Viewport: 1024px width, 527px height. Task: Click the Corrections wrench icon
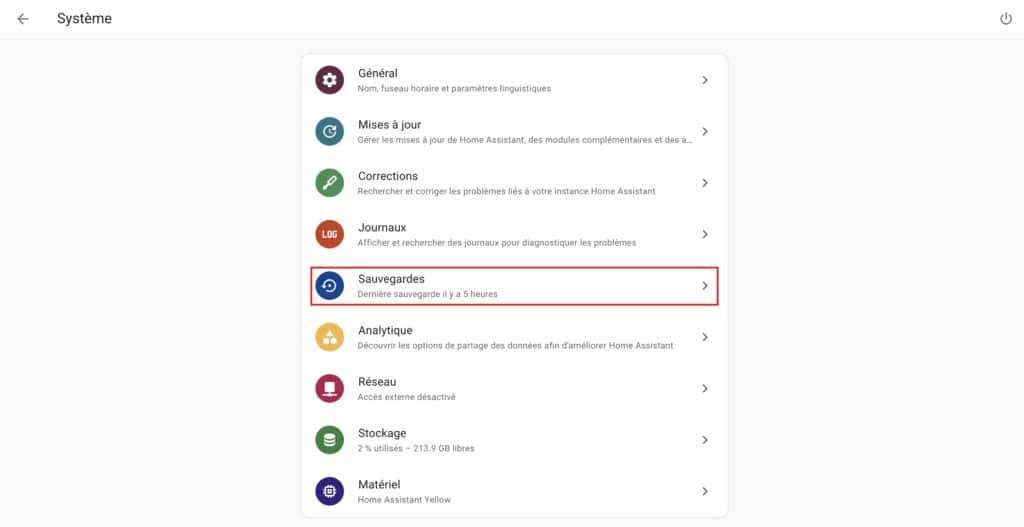click(330, 183)
